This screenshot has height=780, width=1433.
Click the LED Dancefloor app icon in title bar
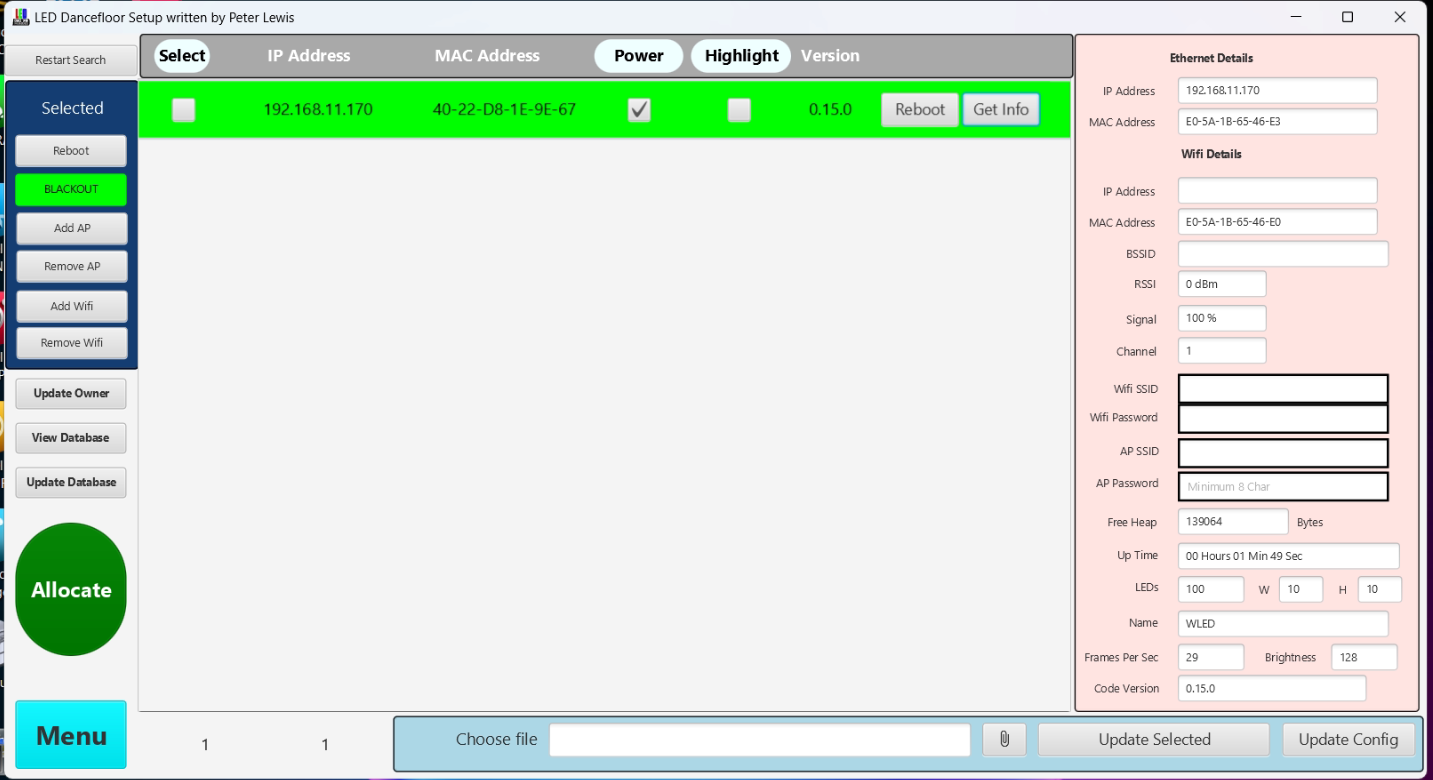click(20, 17)
